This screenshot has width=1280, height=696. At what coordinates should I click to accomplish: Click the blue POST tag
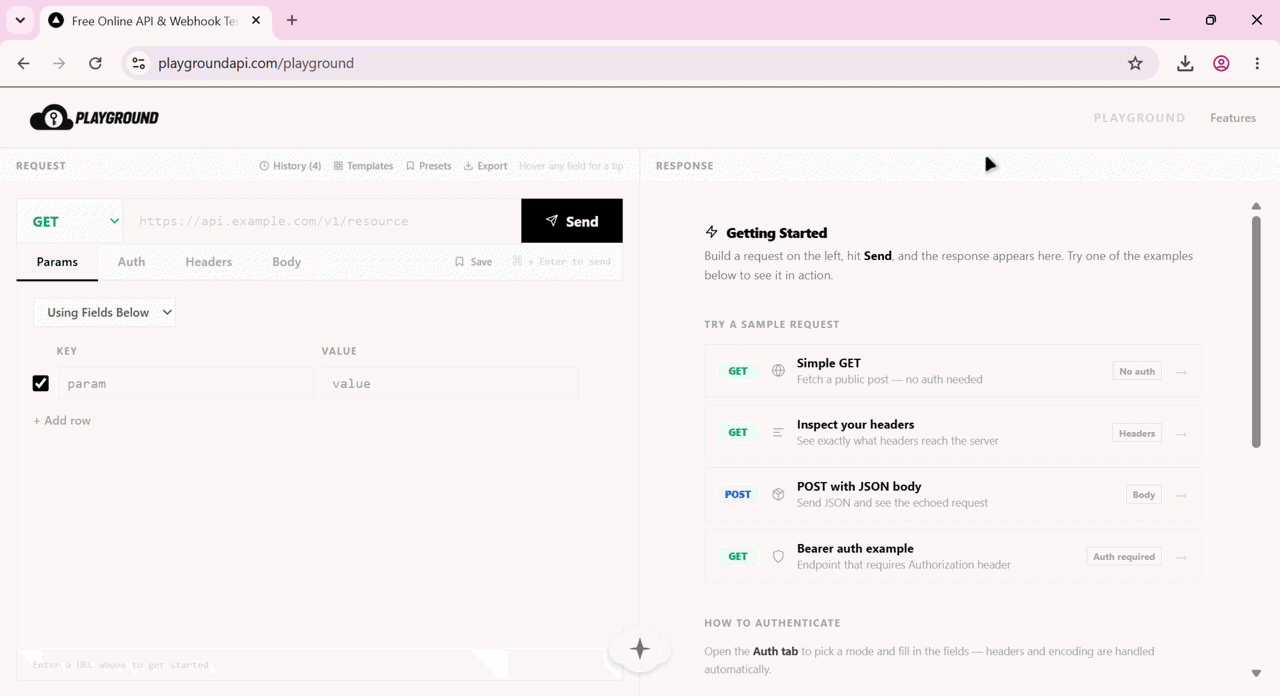click(738, 494)
